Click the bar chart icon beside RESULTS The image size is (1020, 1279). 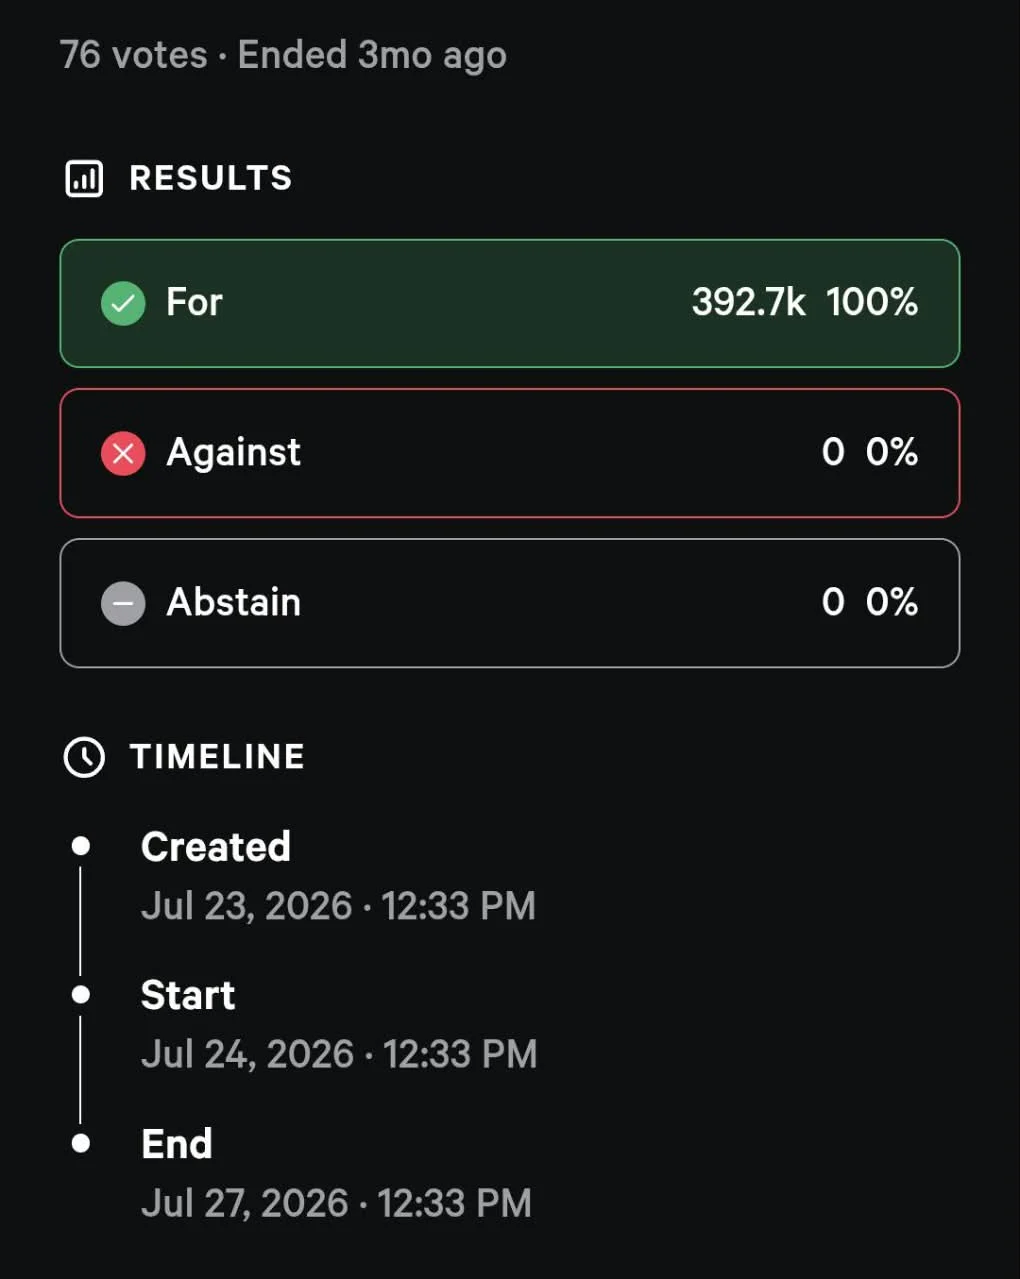(x=84, y=179)
